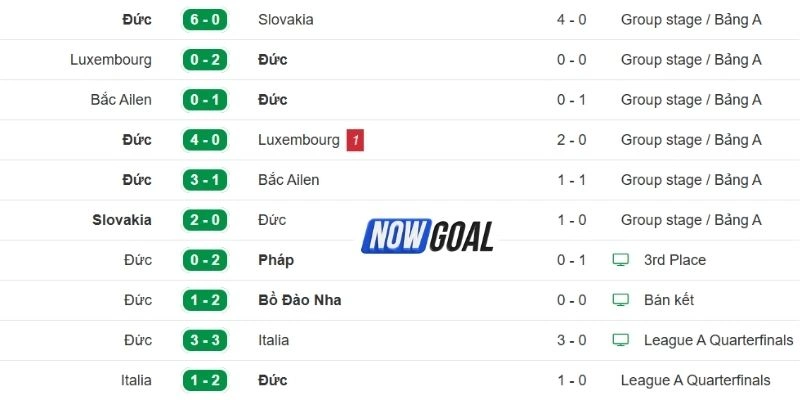Click the NowGoal logo
Viewport: 800px width, 400px height.
(x=428, y=236)
